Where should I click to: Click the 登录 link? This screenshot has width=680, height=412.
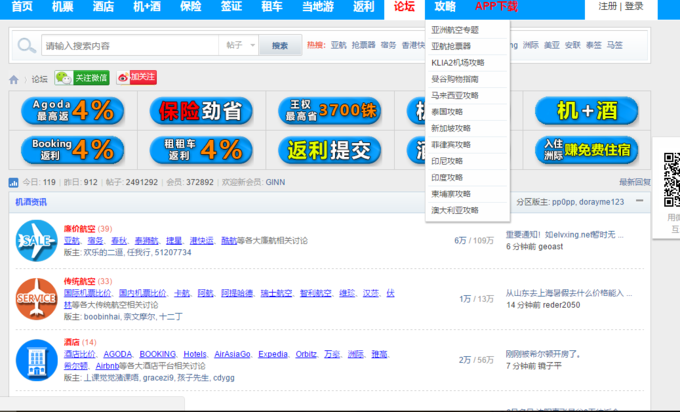(634, 7)
